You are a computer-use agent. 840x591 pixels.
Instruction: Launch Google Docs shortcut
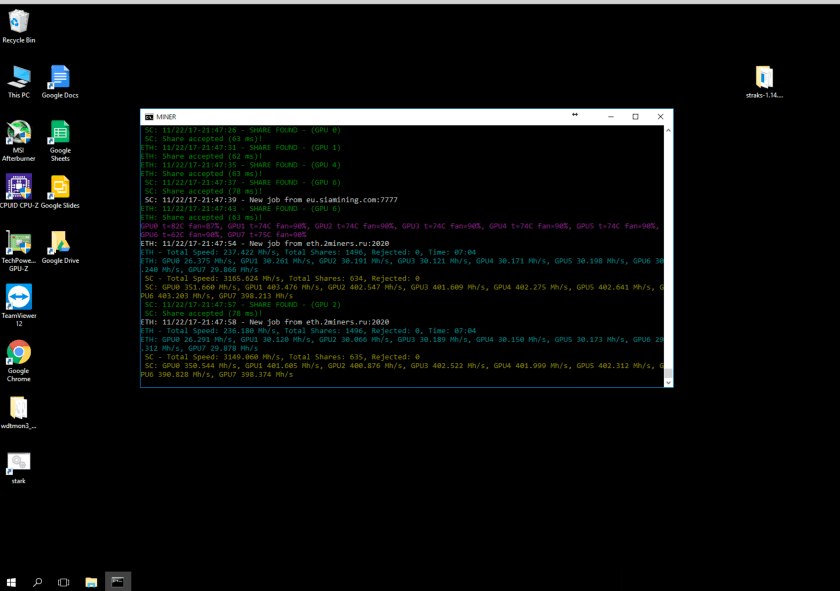coord(60,77)
